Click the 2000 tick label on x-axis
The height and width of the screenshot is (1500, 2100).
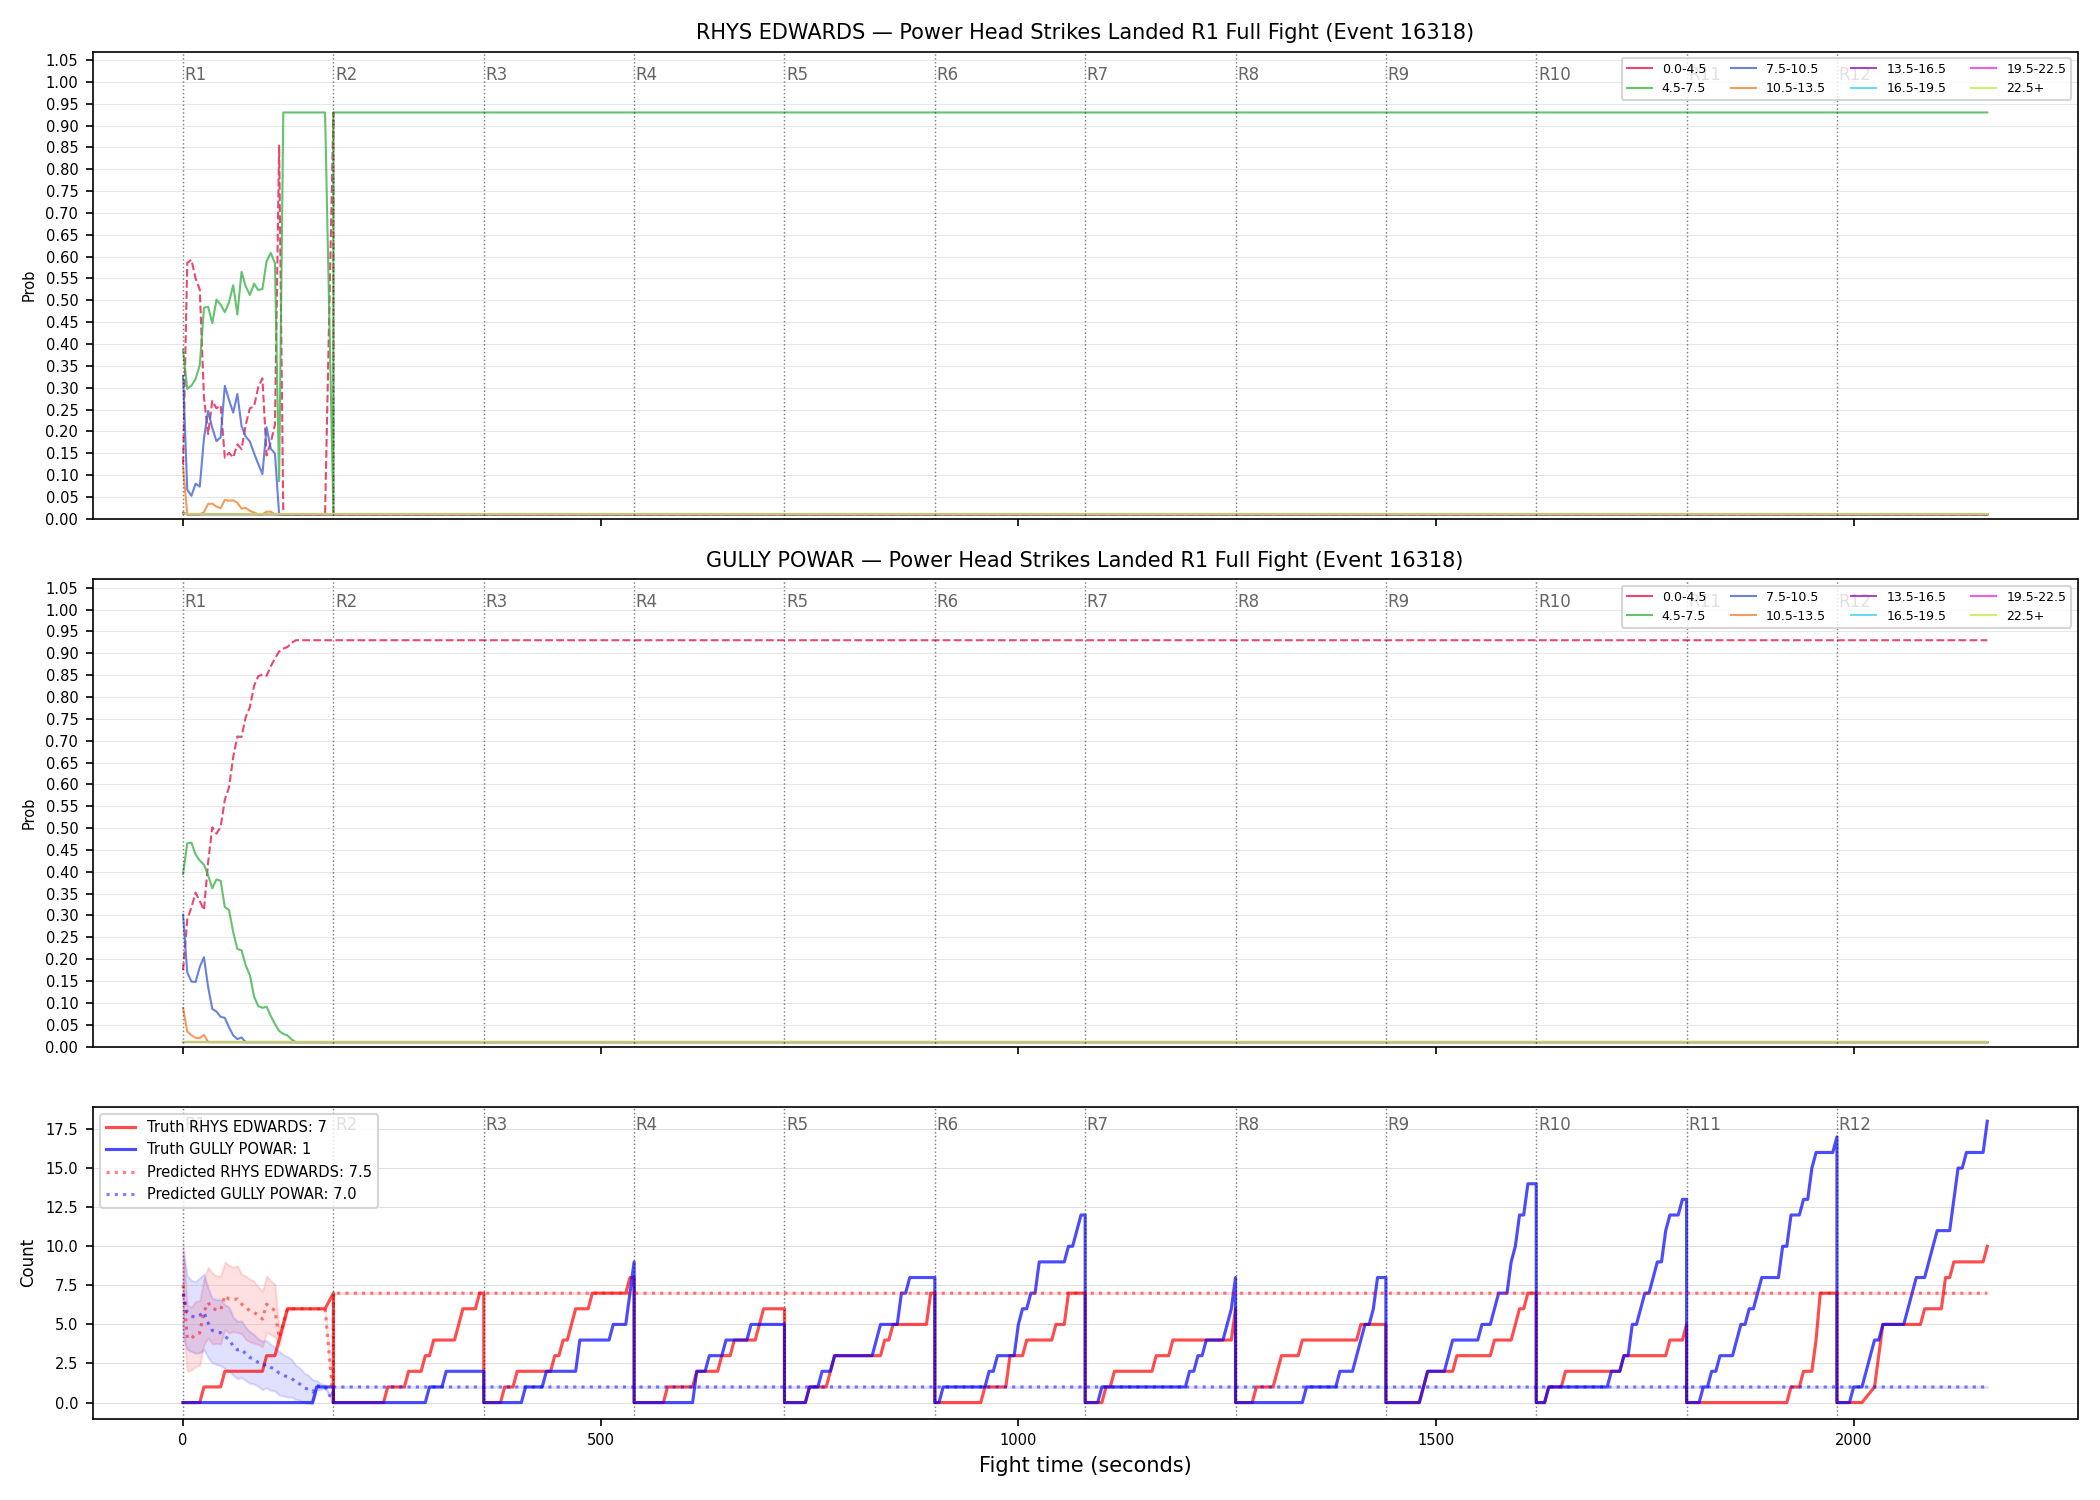click(1853, 1439)
